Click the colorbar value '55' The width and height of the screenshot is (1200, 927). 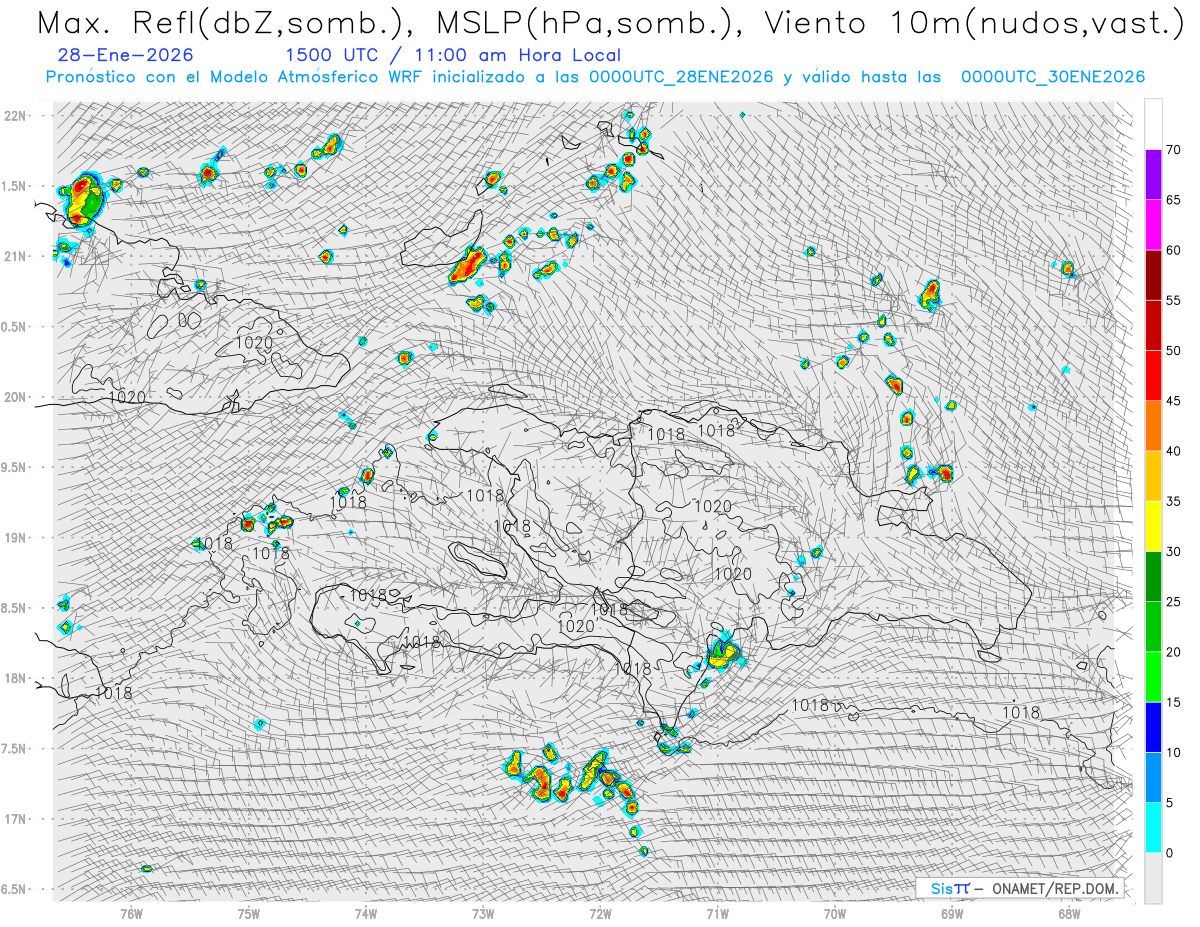click(1174, 301)
